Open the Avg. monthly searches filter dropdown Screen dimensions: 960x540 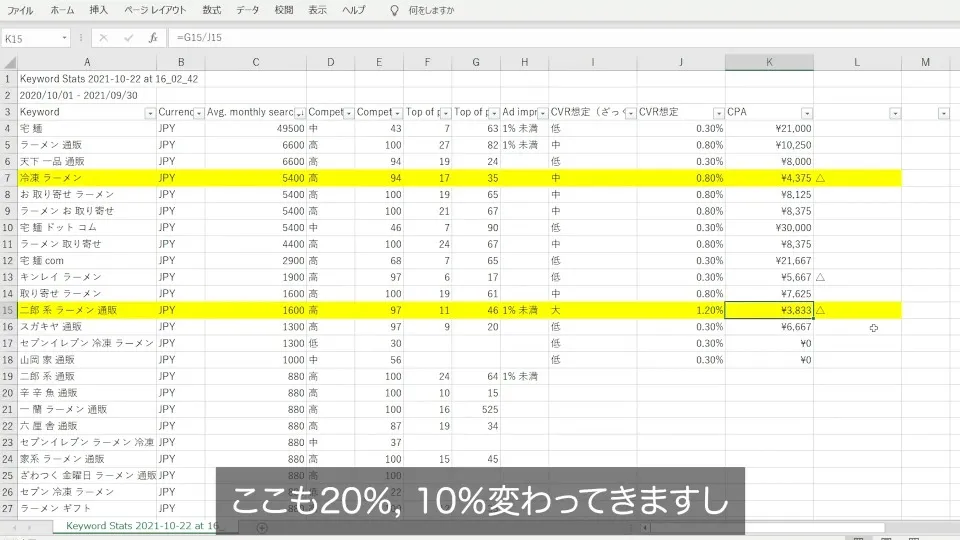tap(298, 113)
